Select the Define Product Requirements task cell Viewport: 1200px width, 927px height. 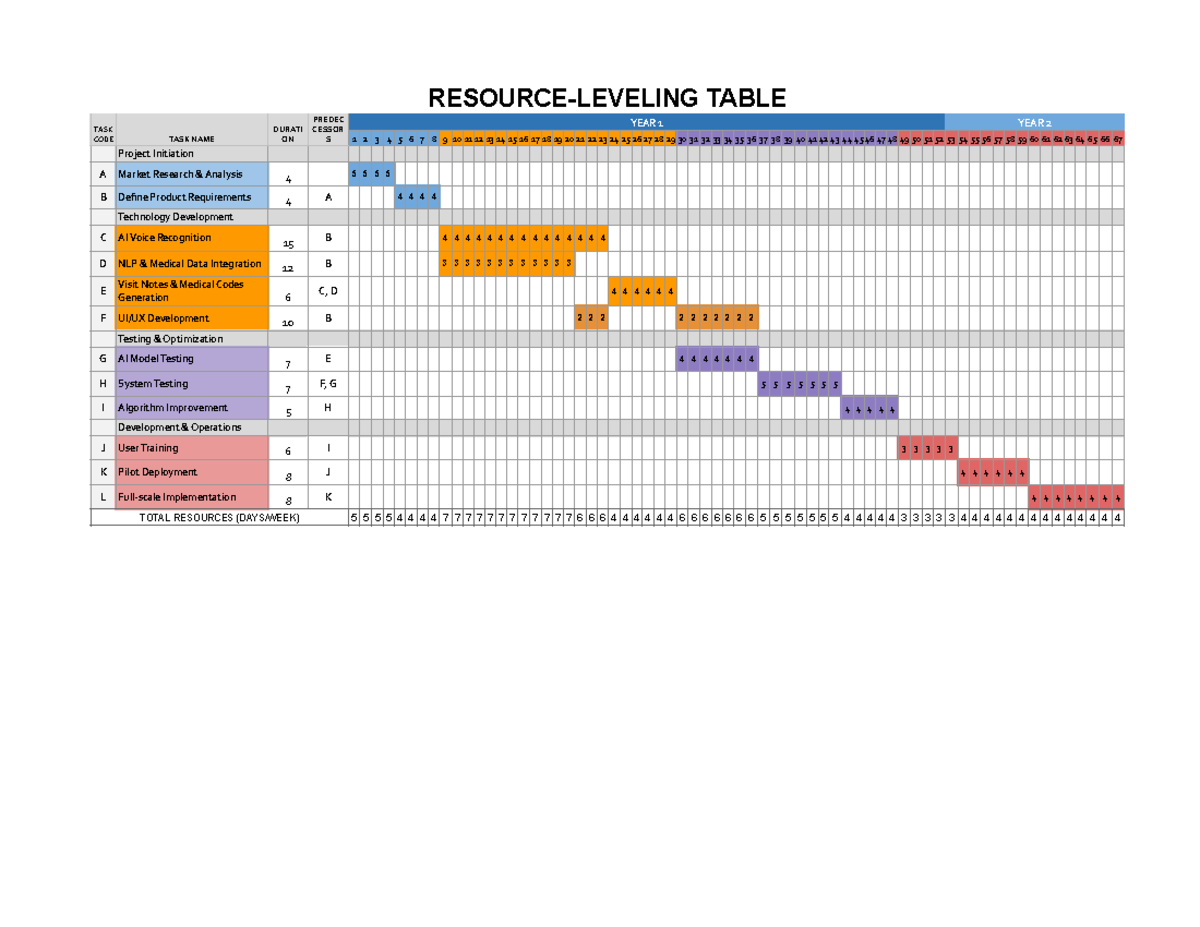(x=192, y=197)
